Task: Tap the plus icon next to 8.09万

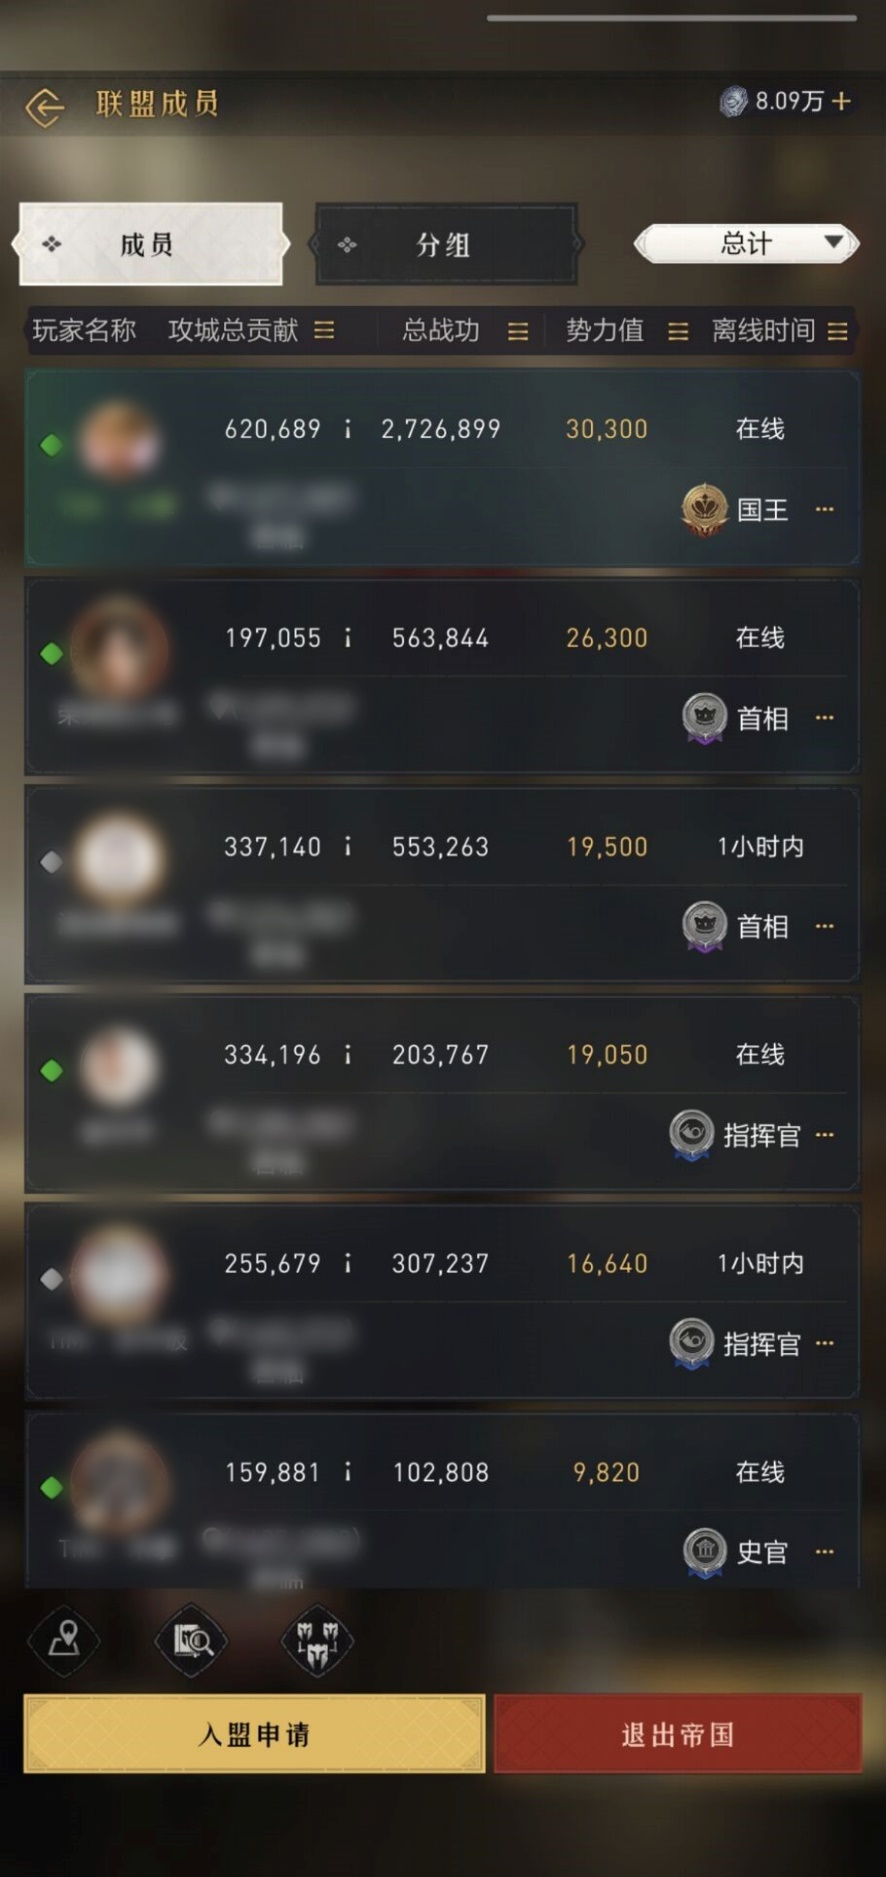Action: point(842,101)
